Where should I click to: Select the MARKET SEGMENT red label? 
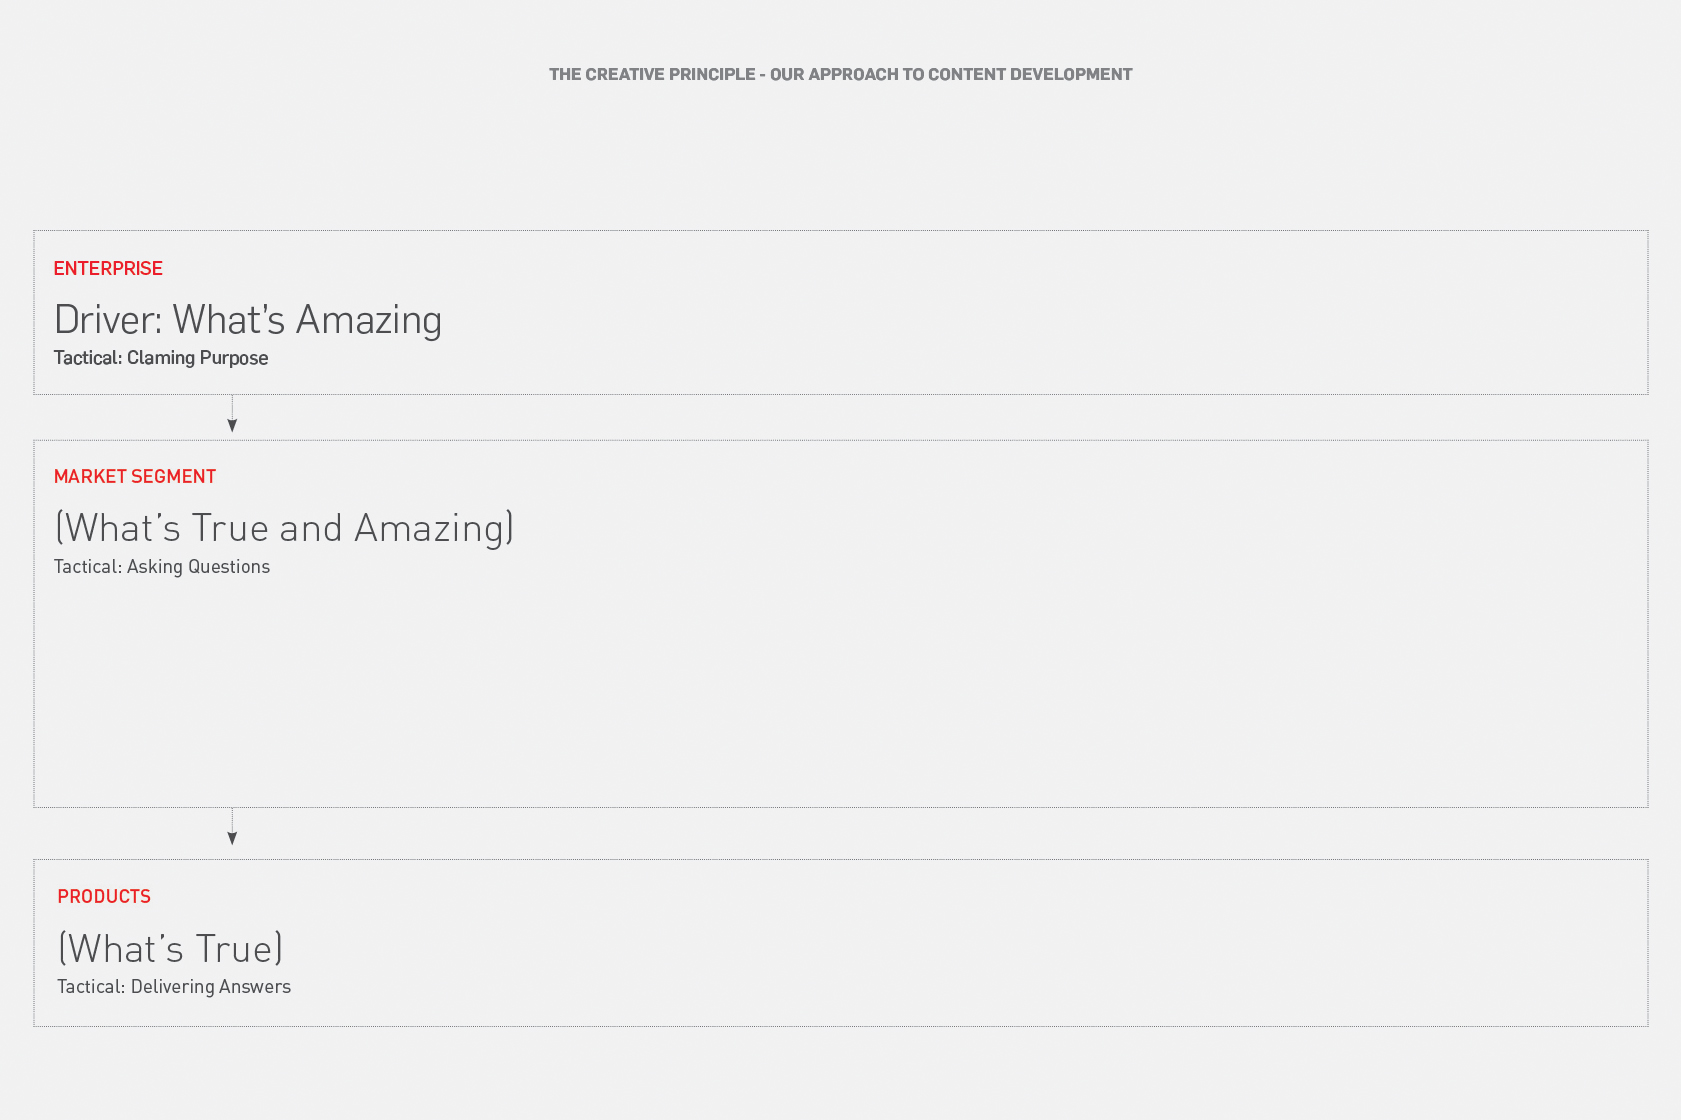[x=135, y=476]
